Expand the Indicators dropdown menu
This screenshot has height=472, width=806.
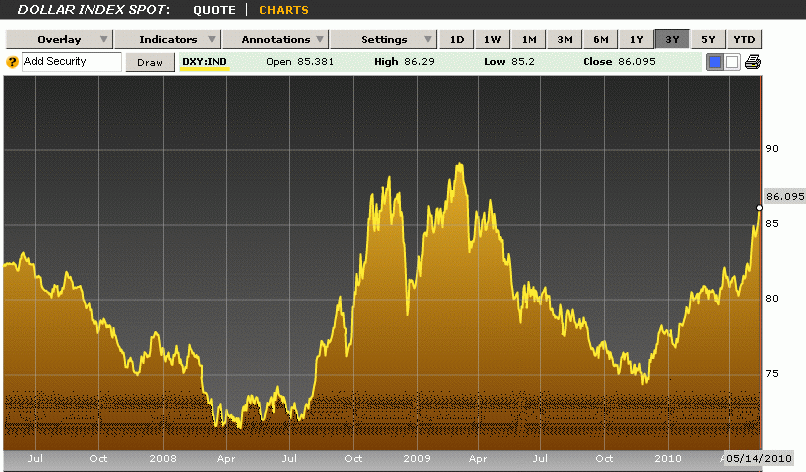tap(167, 40)
